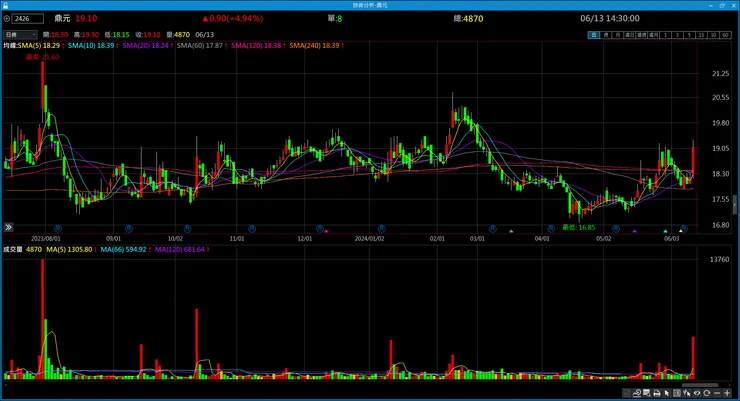Image resolution: width=740 pixels, height=401 pixels.
Task: Click the vertical scale slider handle at right edge
Action: click(x=735, y=204)
